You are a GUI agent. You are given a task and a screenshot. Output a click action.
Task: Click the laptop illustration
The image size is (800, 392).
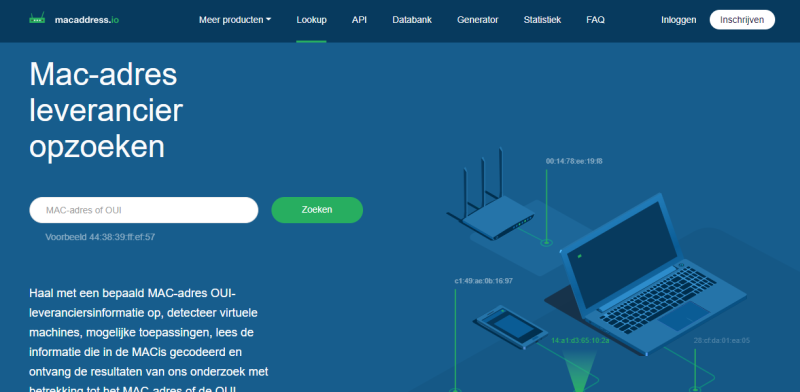653,274
